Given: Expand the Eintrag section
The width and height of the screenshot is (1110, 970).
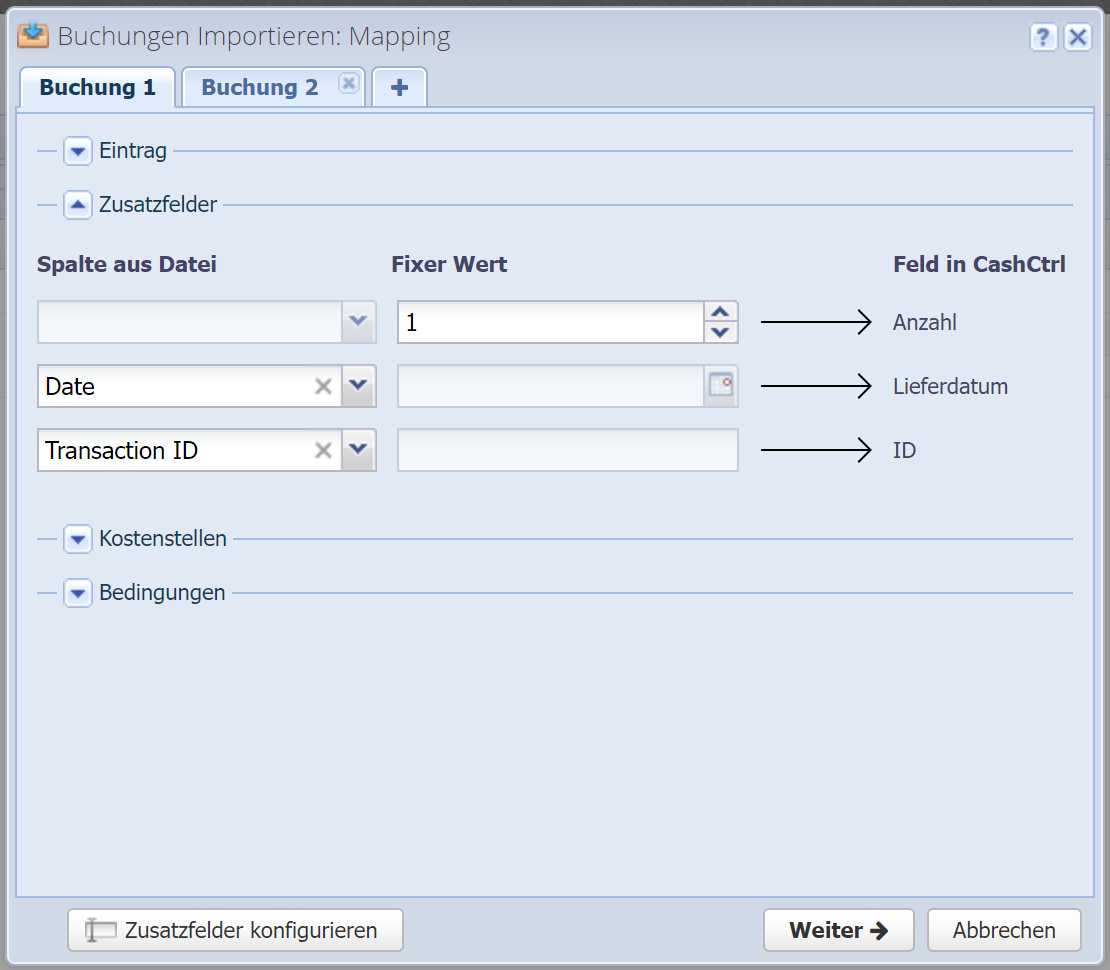Looking at the screenshot, I should [x=78, y=152].
